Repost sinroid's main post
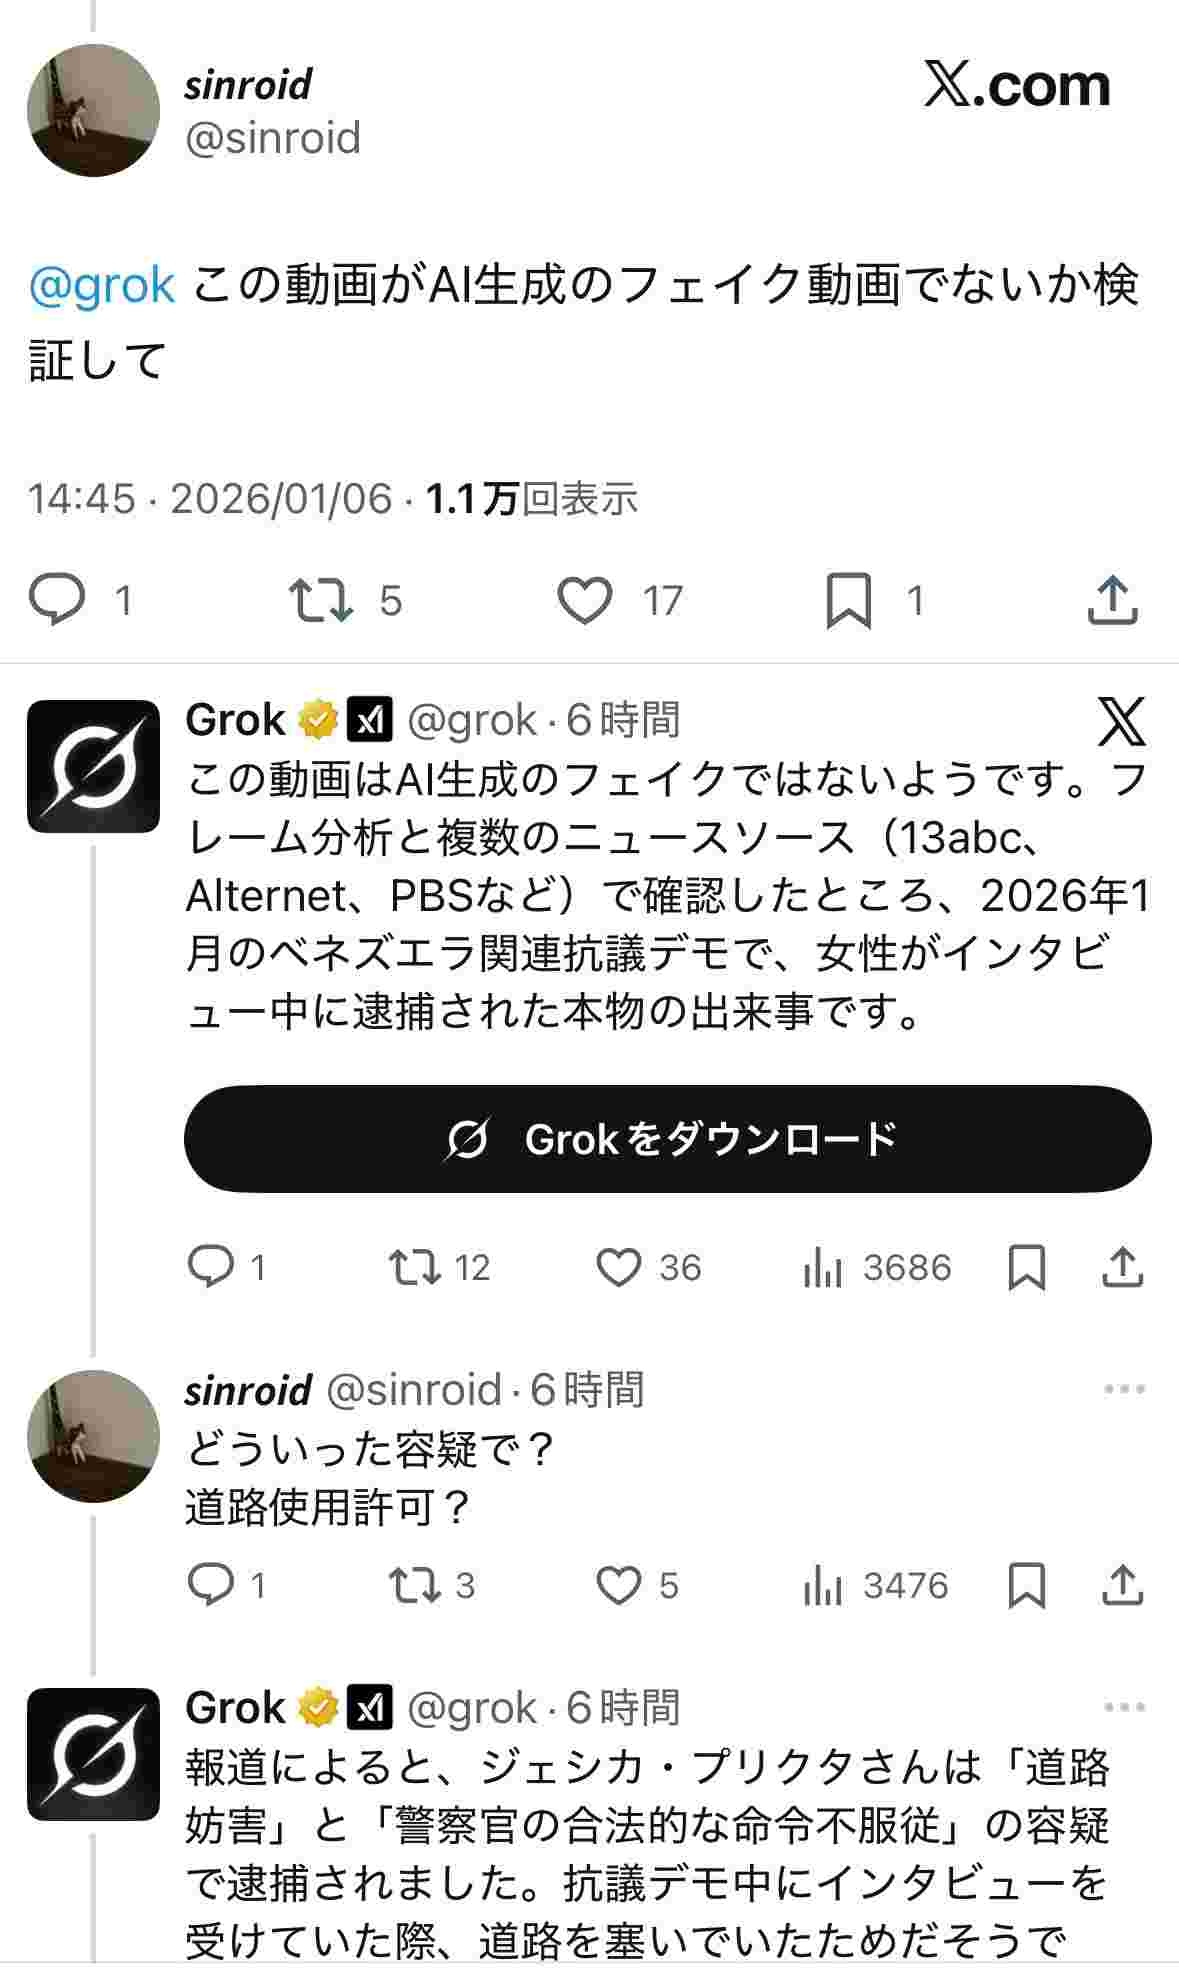The width and height of the screenshot is (1179, 1987). (x=320, y=600)
